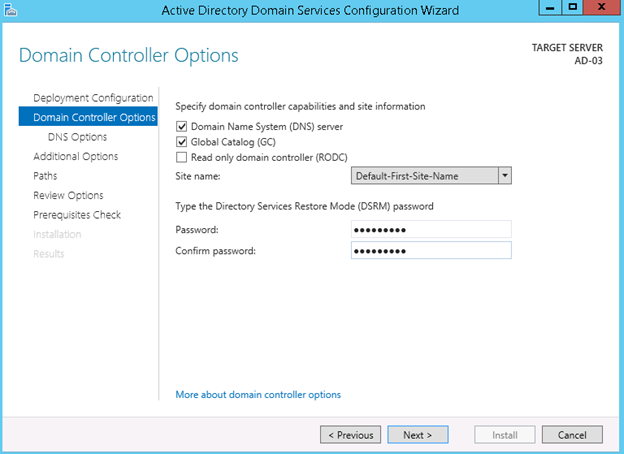
Task: Check Read only domain controller (RODC)
Action: 181,157
